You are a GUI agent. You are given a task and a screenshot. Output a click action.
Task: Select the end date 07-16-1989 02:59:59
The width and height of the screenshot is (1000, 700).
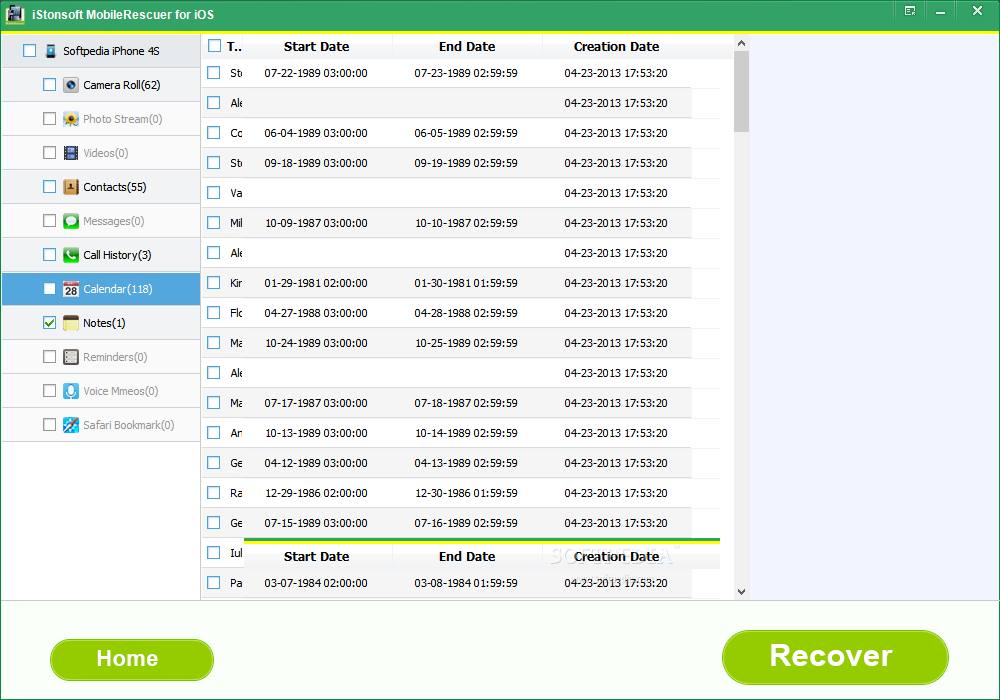pos(466,523)
